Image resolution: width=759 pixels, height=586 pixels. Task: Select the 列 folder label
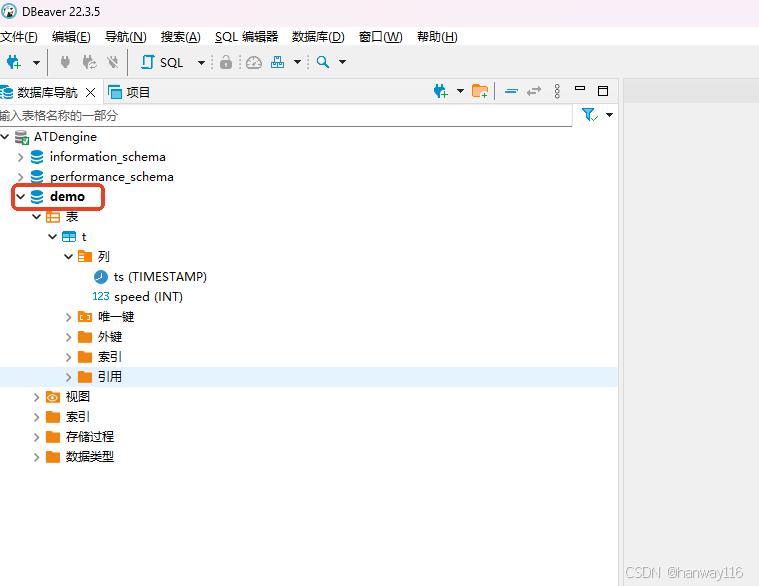[104, 256]
